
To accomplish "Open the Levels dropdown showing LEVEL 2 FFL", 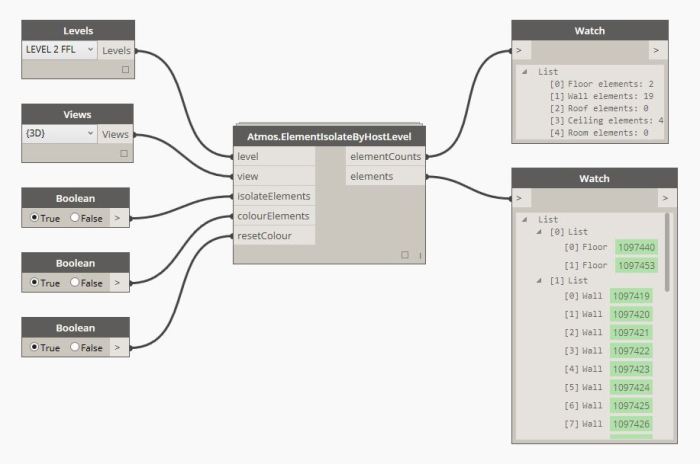I will coord(59,49).
